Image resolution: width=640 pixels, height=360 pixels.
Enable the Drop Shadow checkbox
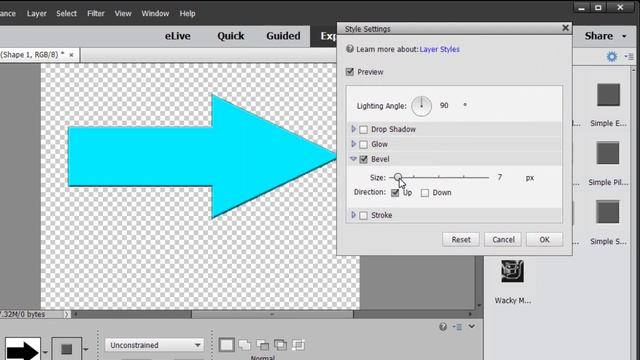(x=363, y=129)
